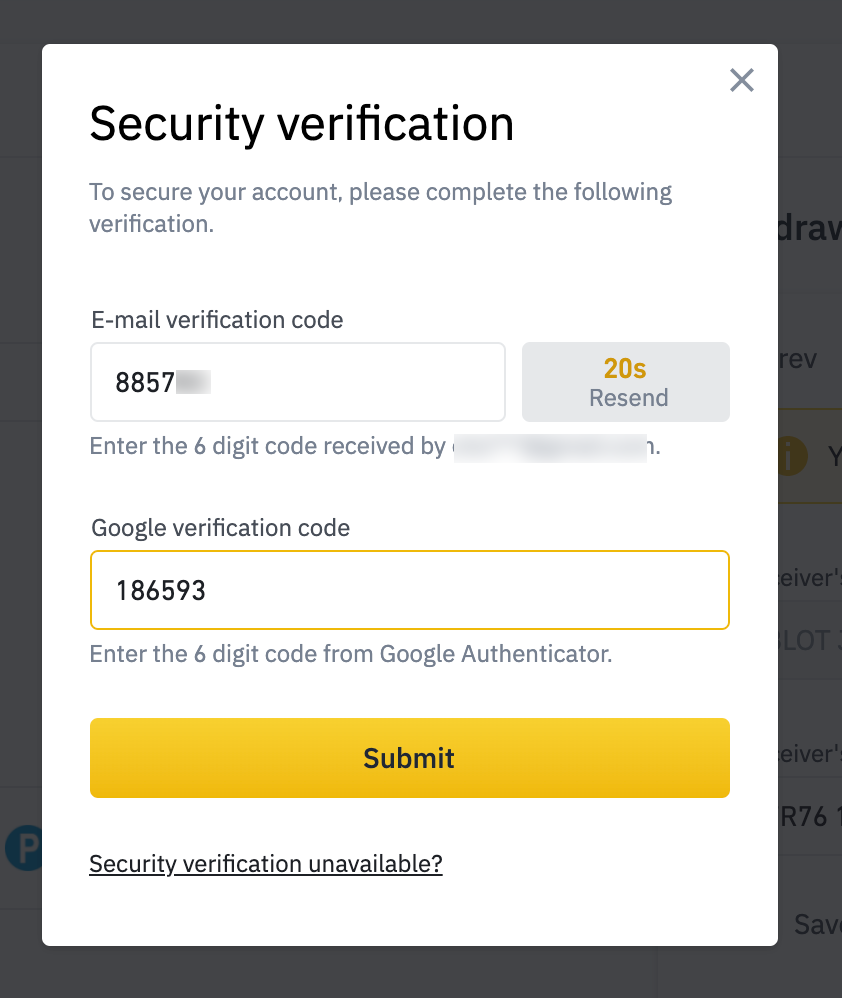
Task: Close the Security verification dialog
Action: pyautogui.click(x=741, y=80)
